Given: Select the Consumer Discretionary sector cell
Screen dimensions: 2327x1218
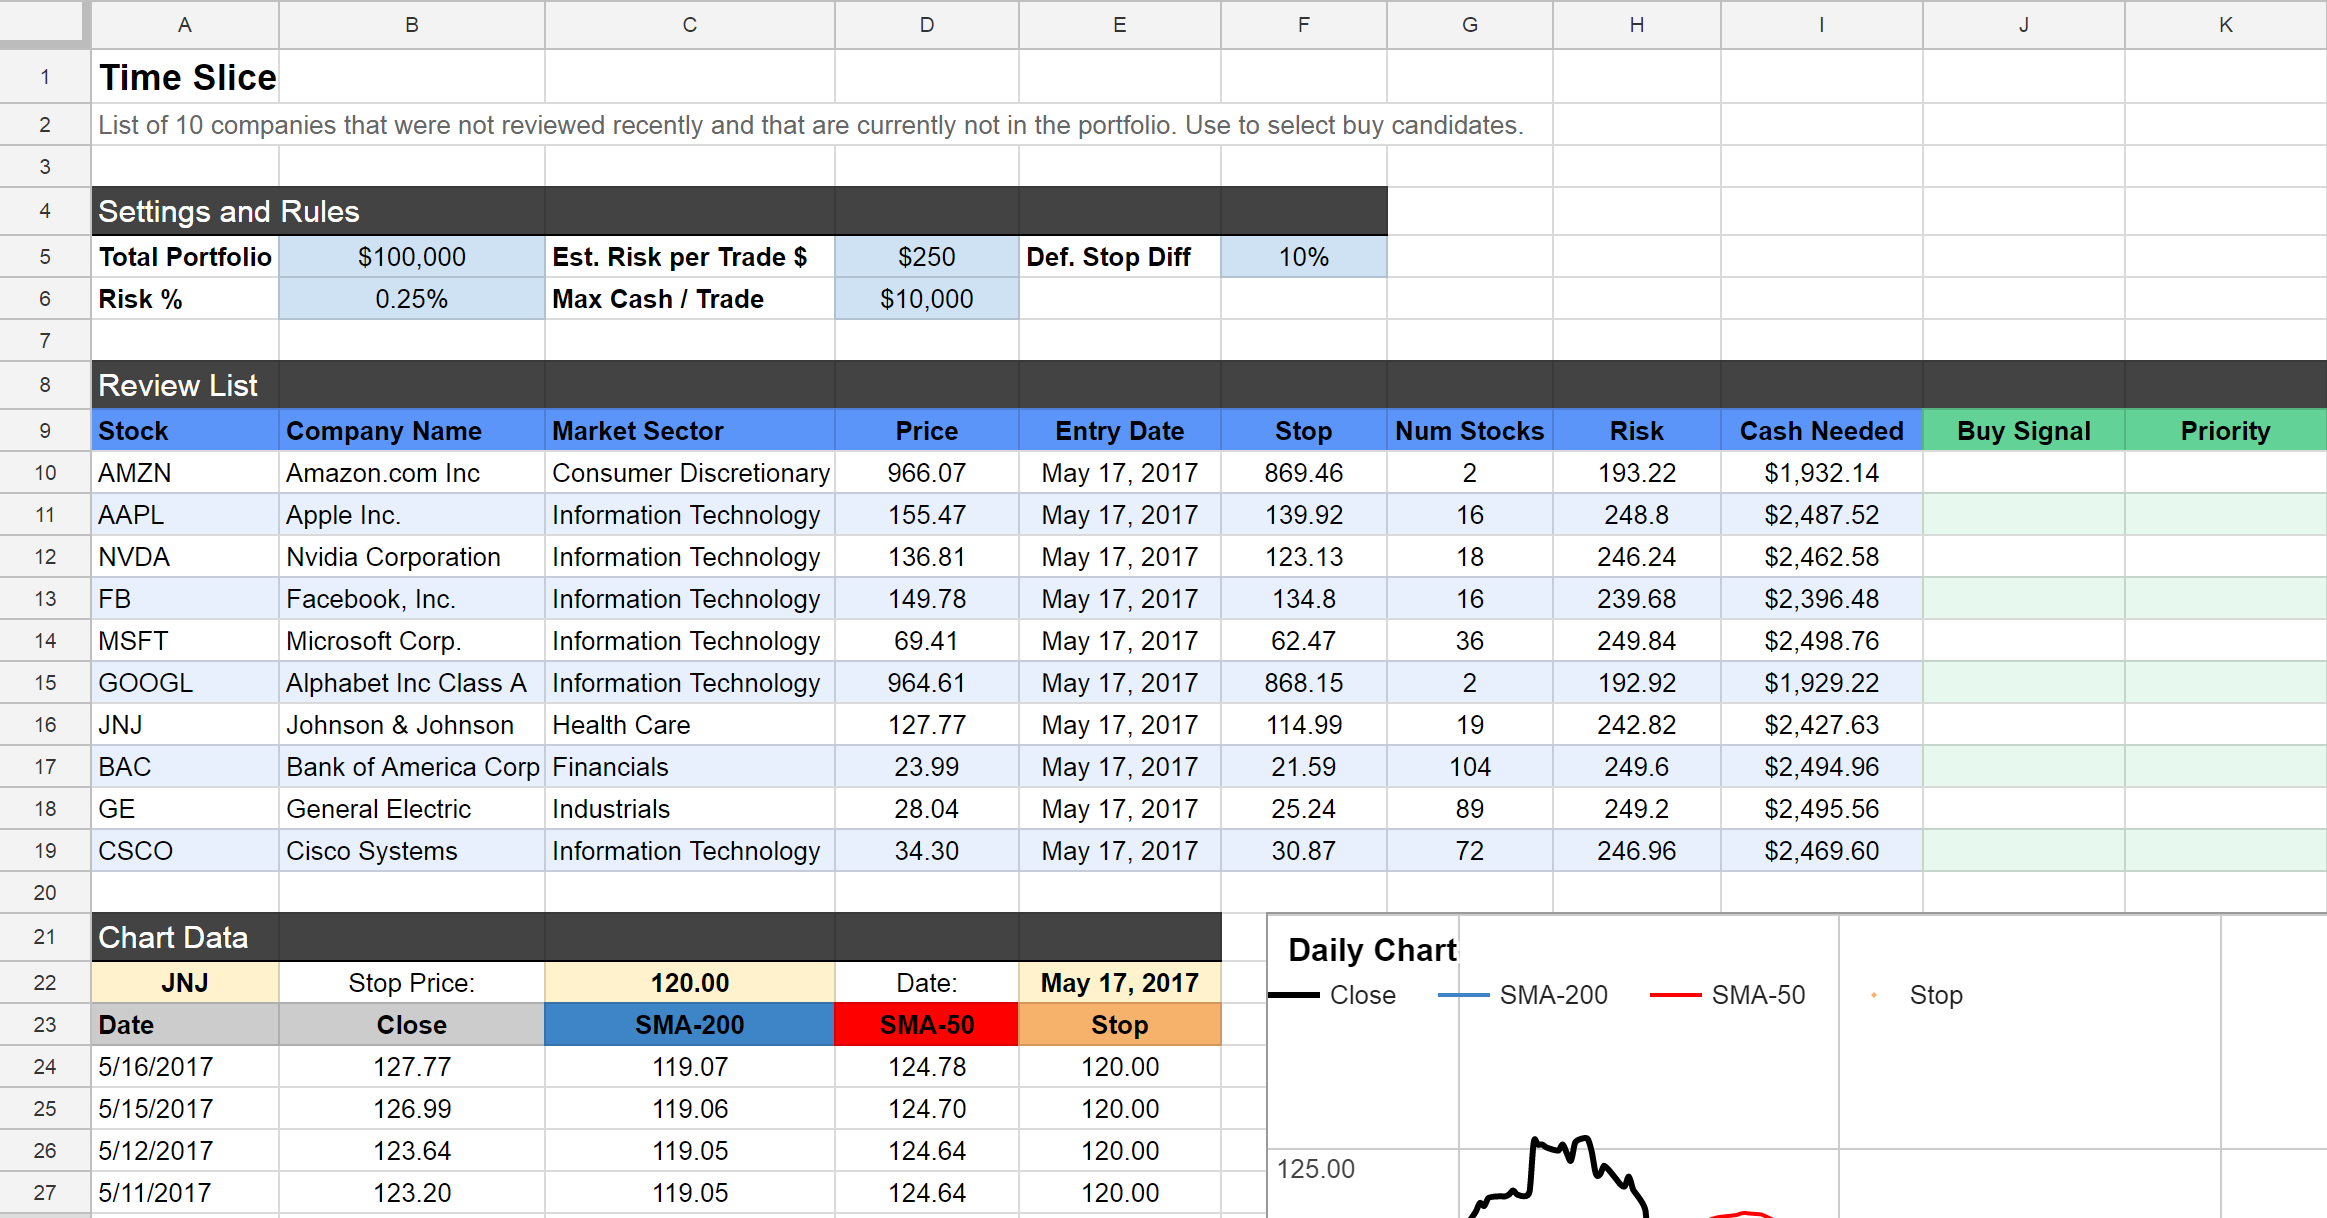Looking at the screenshot, I should (x=690, y=473).
